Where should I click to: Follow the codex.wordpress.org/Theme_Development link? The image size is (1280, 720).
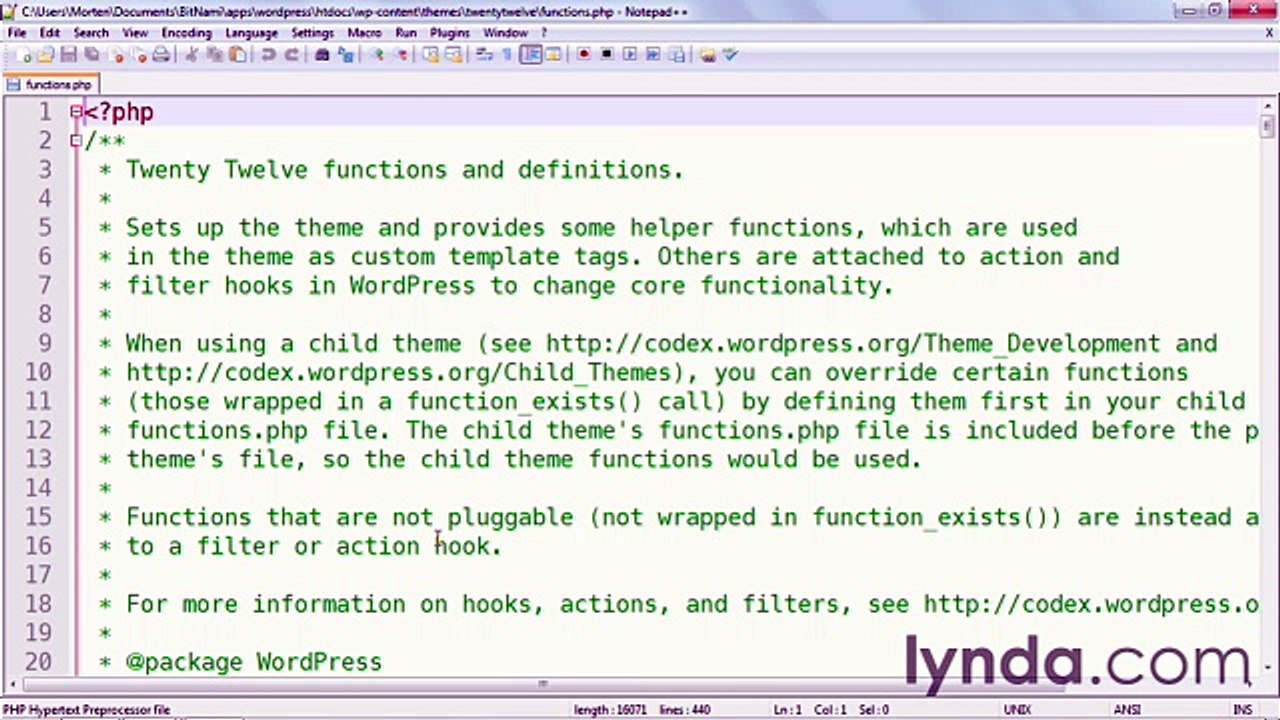pos(852,344)
